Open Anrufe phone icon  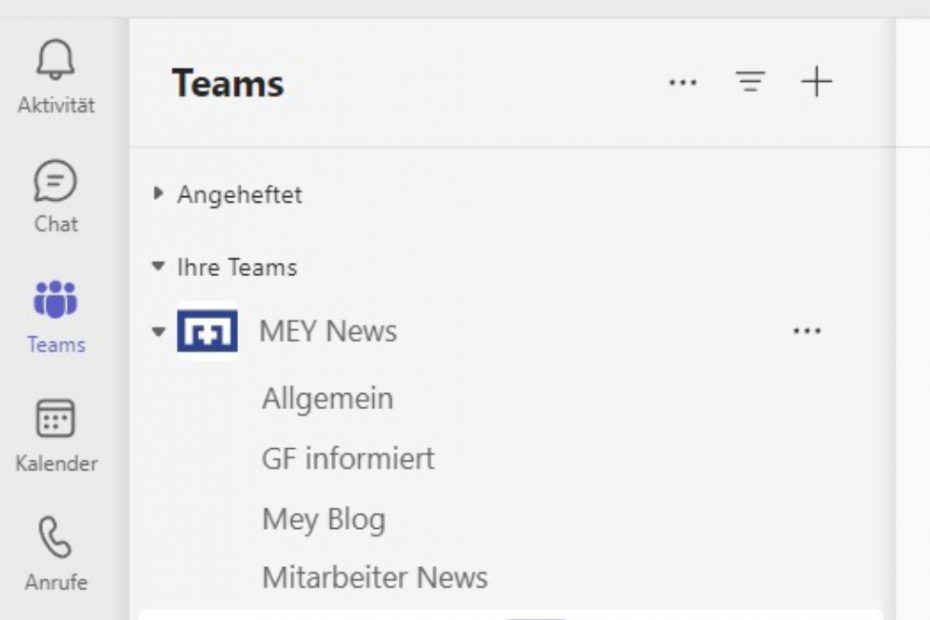pyautogui.click(x=56, y=537)
